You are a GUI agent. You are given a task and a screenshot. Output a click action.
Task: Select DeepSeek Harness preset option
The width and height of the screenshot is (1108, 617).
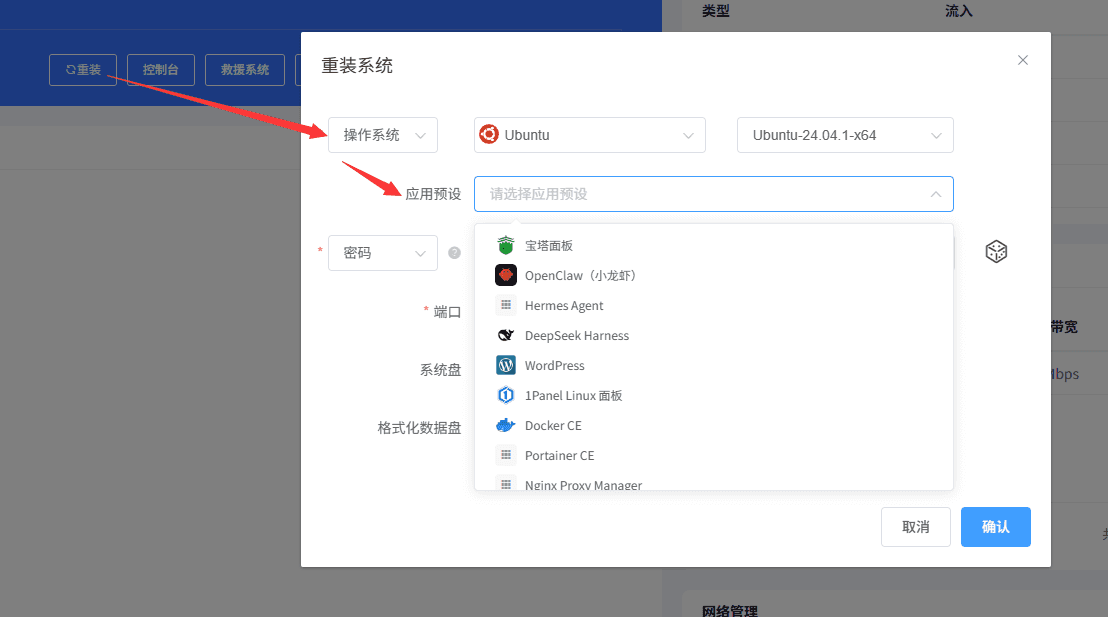tap(714, 335)
